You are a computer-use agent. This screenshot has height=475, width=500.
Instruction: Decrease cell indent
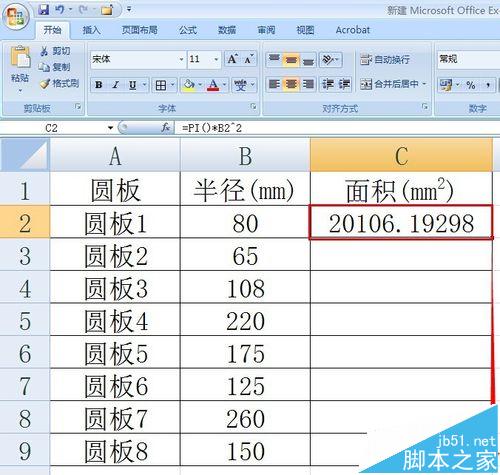pyautogui.click(x=327, y=84)
